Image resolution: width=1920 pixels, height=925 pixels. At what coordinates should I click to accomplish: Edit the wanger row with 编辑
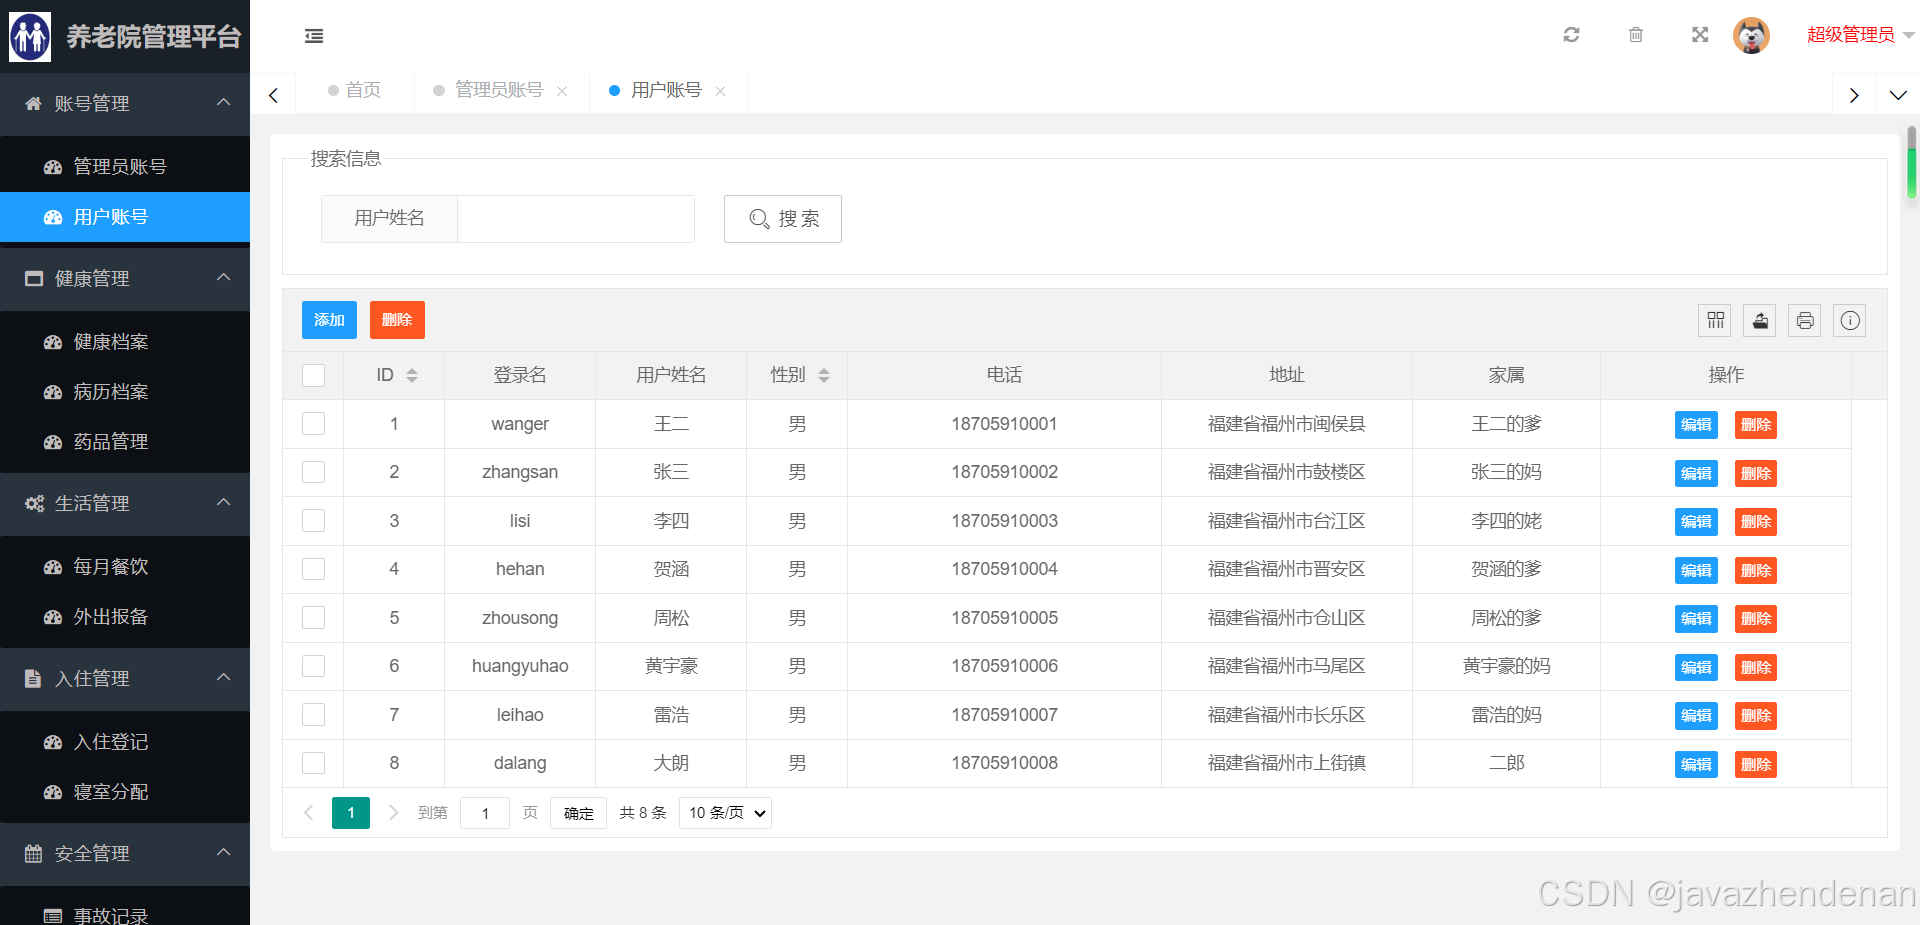pyautogui.click(x=1696, y=425)
